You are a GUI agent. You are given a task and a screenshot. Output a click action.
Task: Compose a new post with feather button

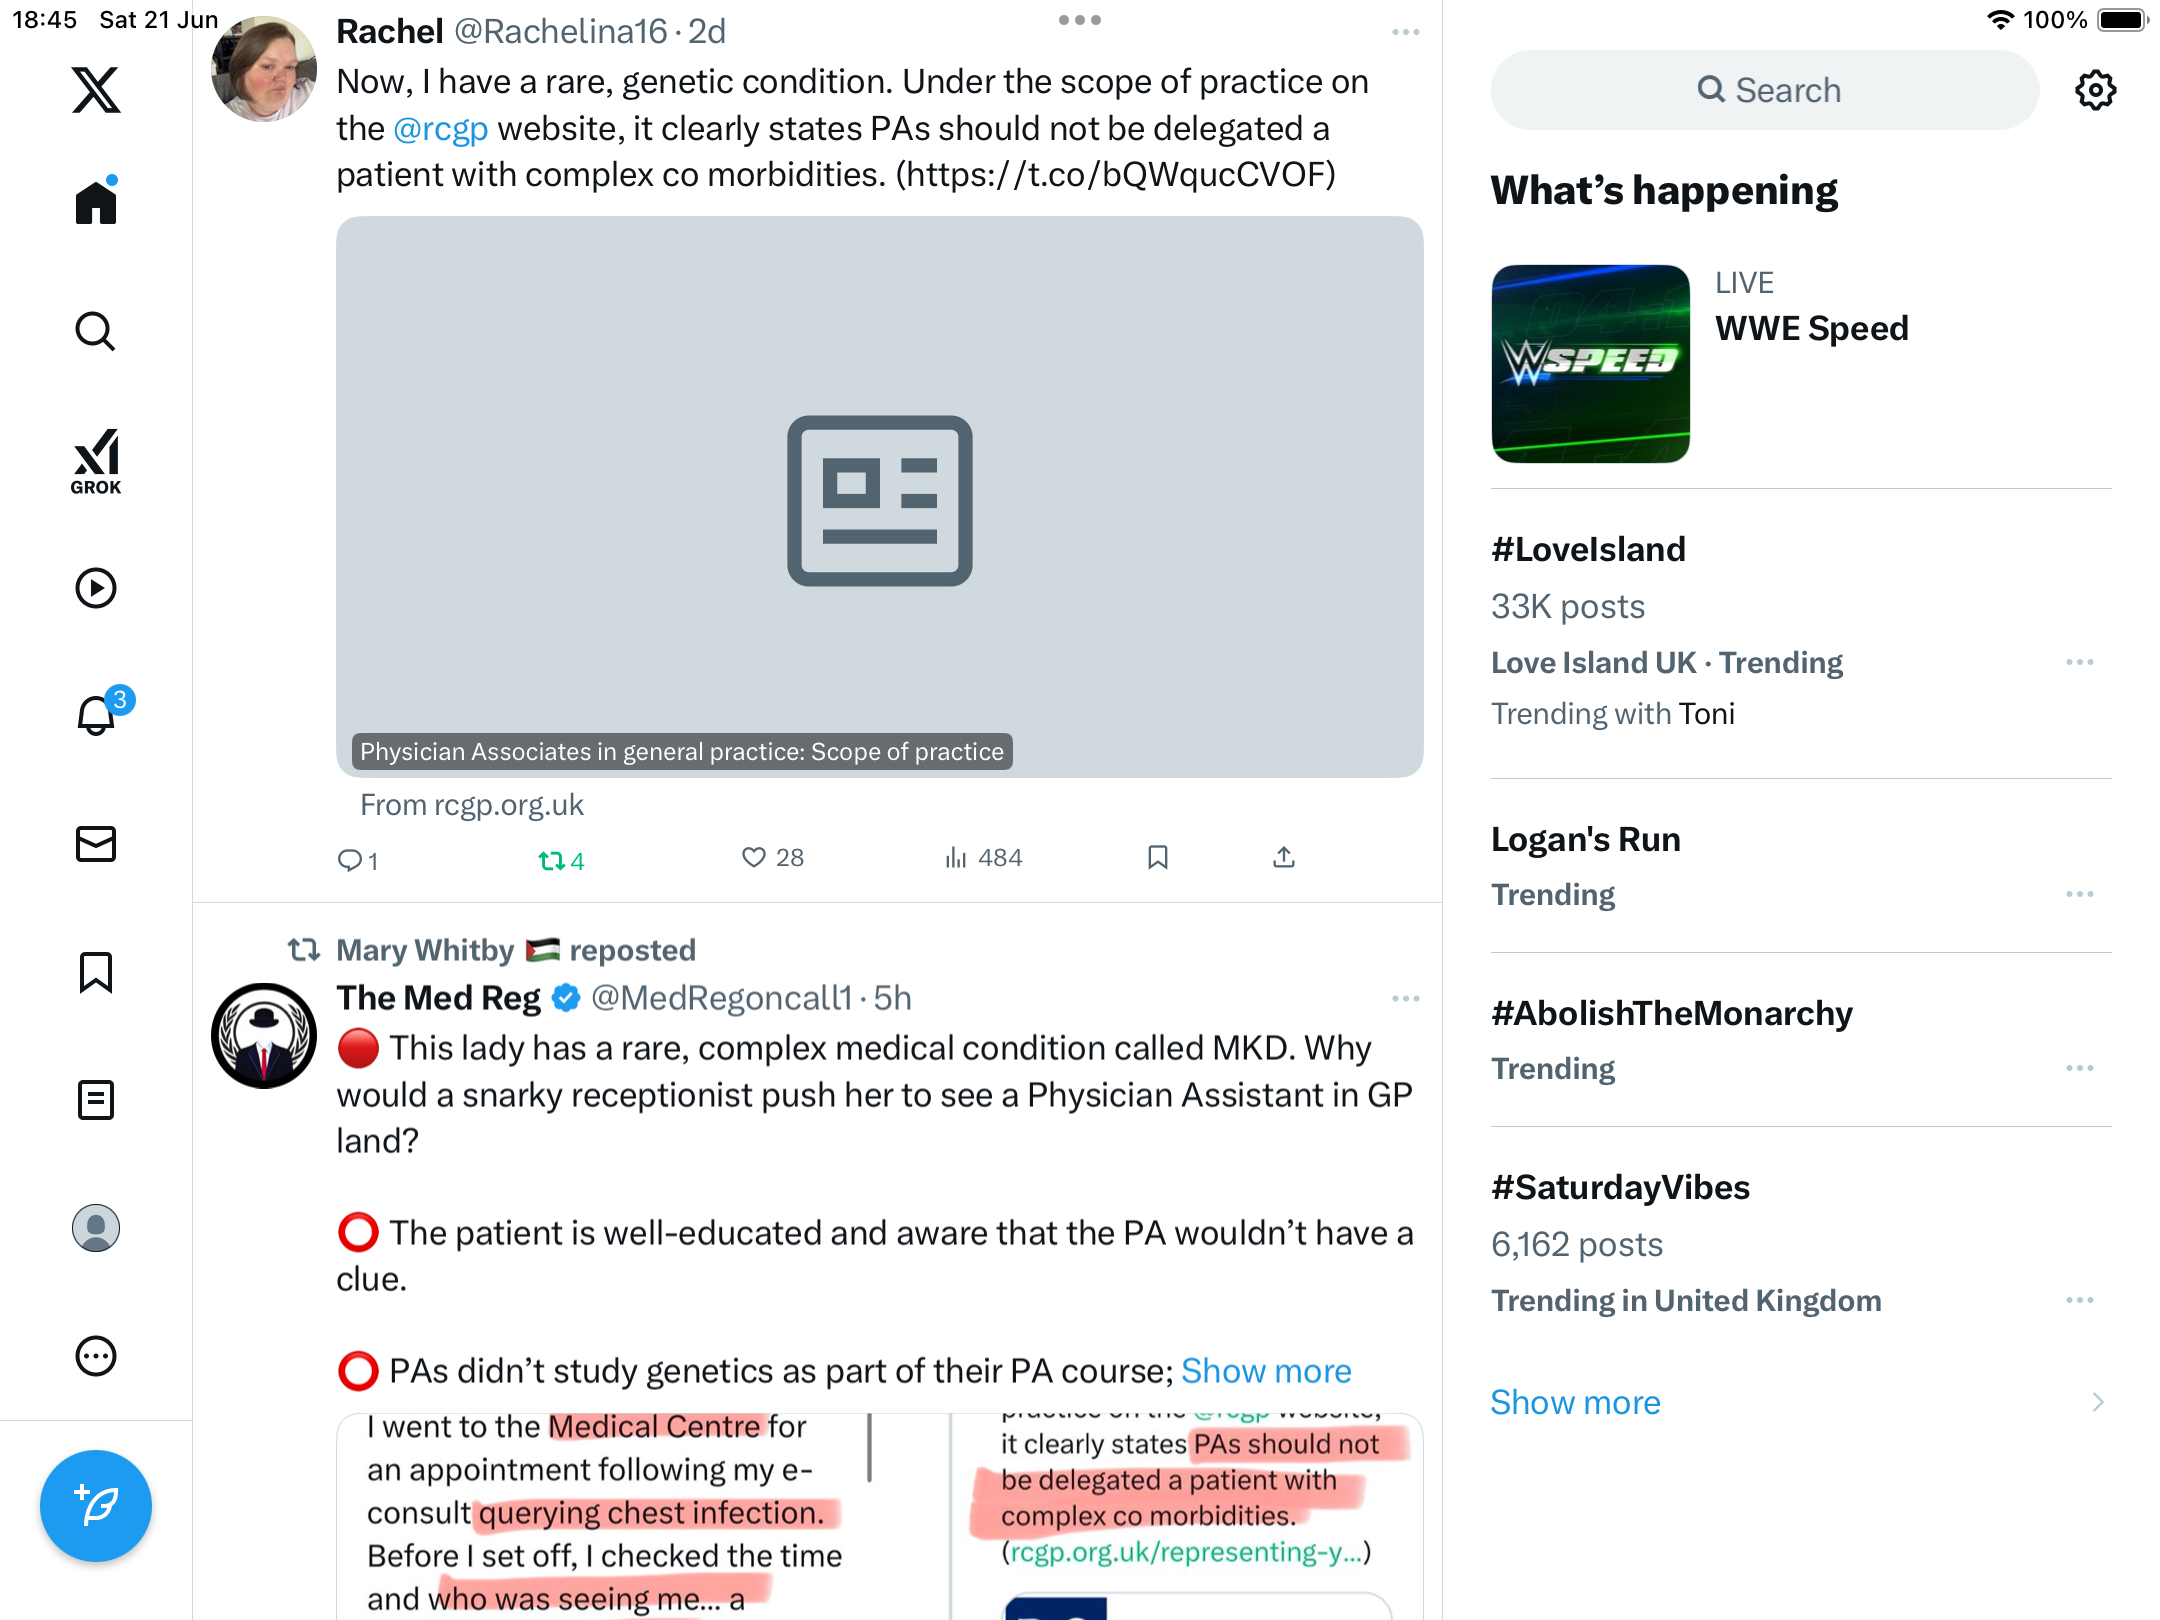click(96, 1505)
